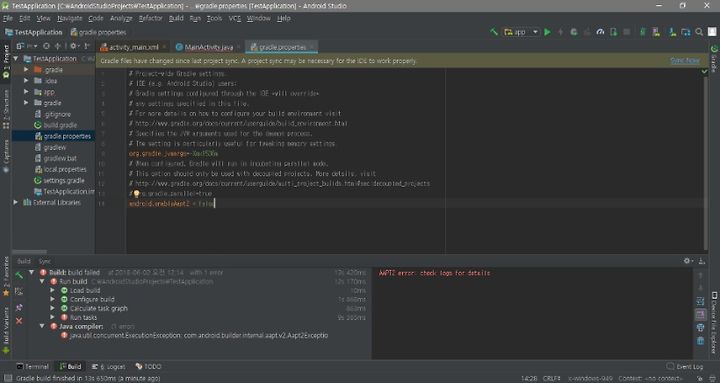Click the Scroll from Source target icon
Image resolution: width=720 pixels, height=383 pixels.
46,46
